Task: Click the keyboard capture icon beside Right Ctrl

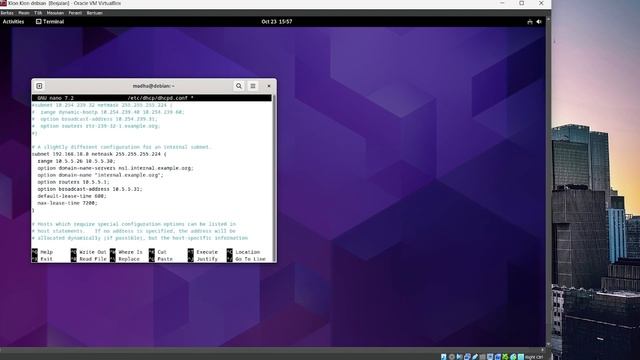Action: pyautogui.click(x=521, y=357)
